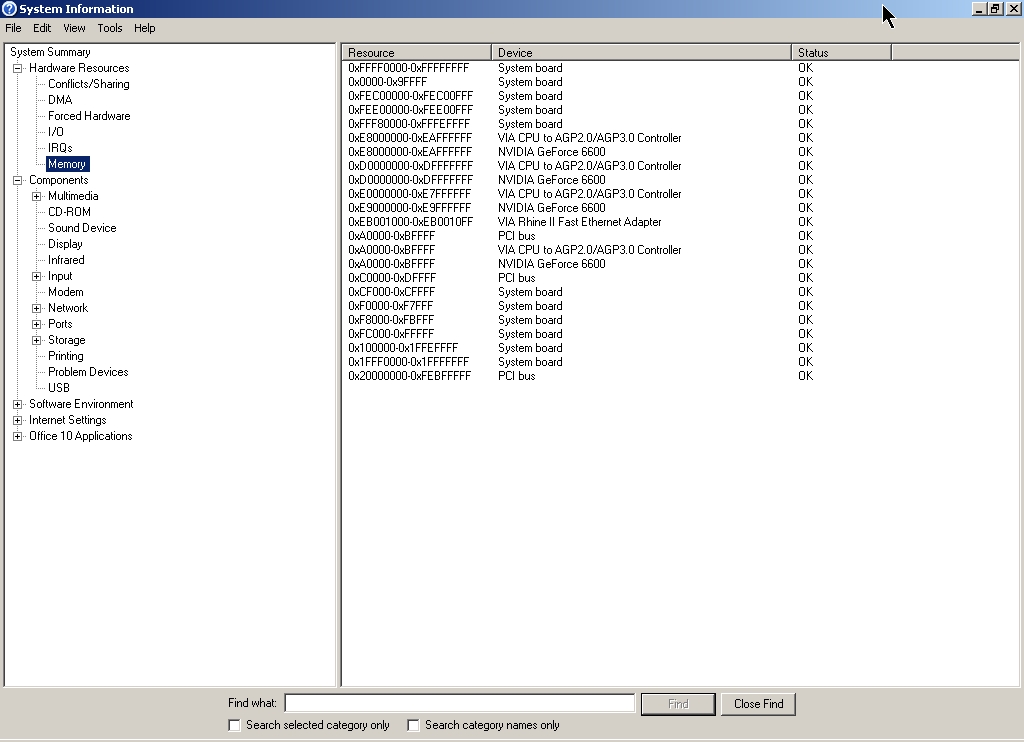This screenshot has width=1024, height=742.
Task: Sort by the Device column header
Action: pyautogui.click(x=641, y=53)
